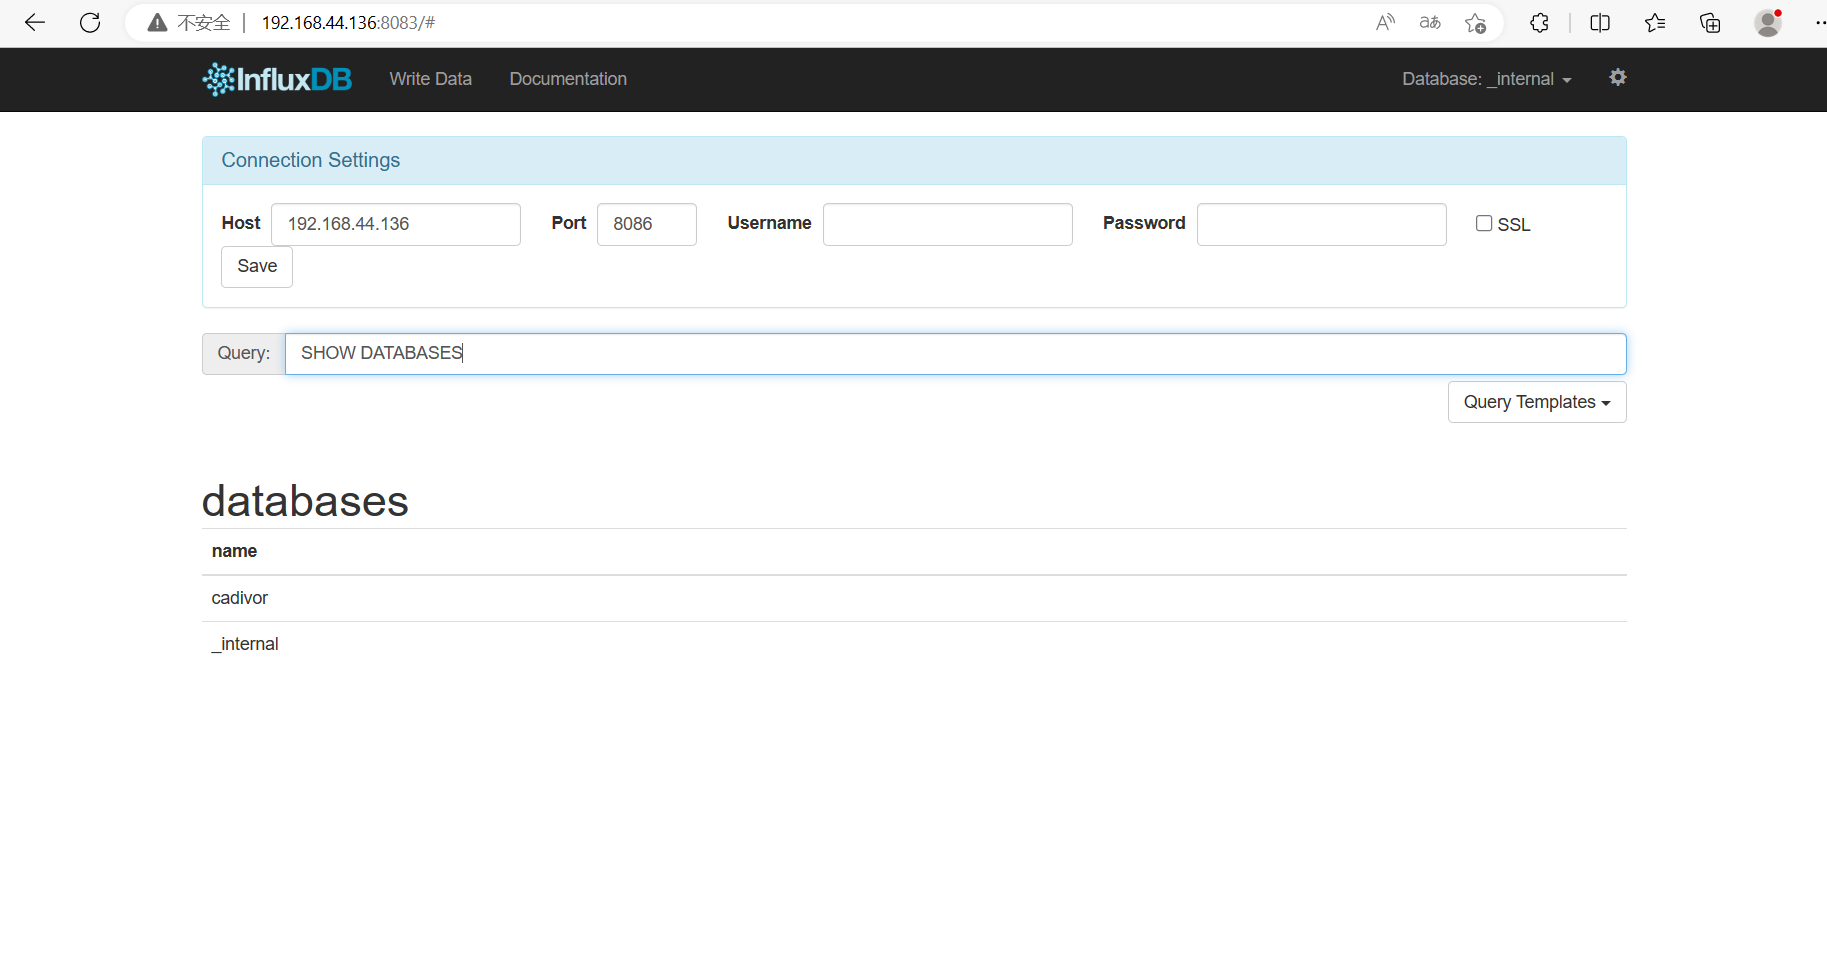Open the read aloud icon
This screenshot has height=953, width=1827.
(x=1385, y=23)
